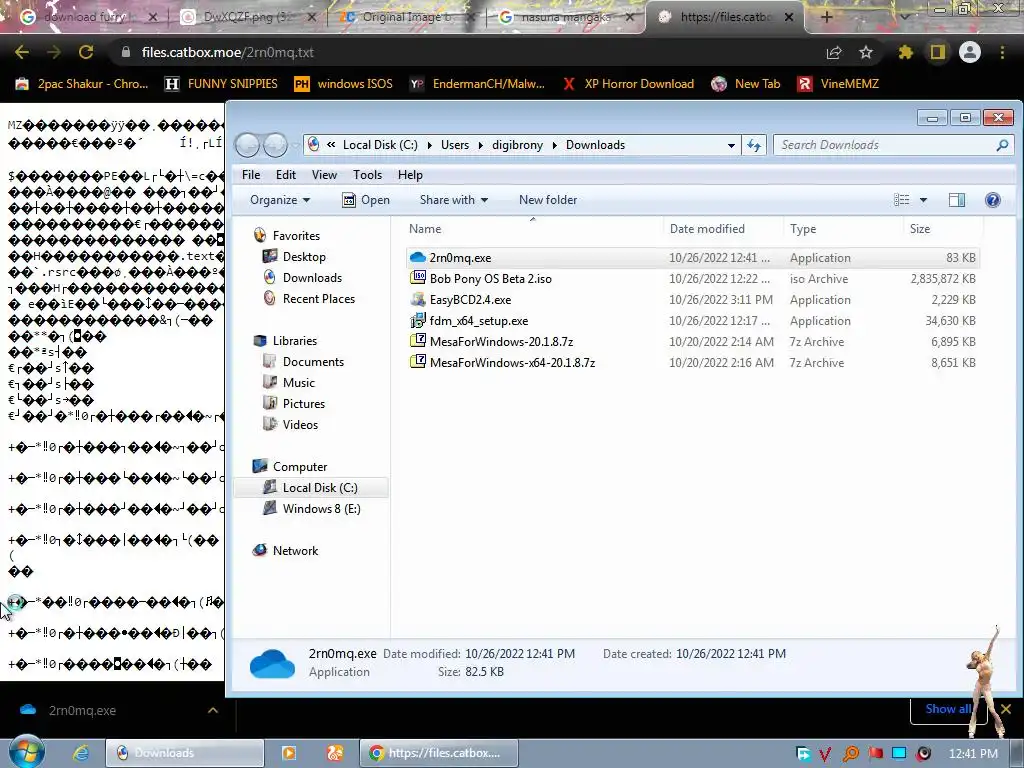This screenshot has height=768, width=1024.
Task: Open the FUNNY SNIPPIES bookmark
Action: pyautogui.click(x=221, y=84)
